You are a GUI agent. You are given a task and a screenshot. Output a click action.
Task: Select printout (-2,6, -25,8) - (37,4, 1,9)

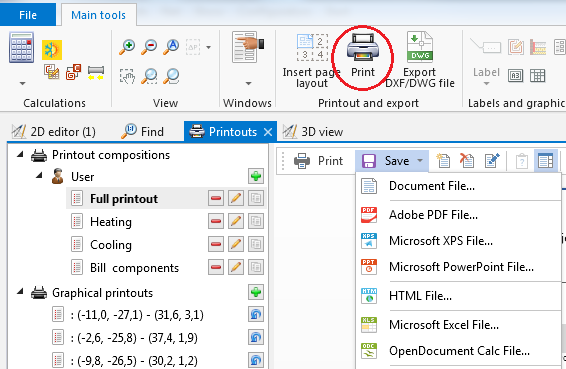pos(134,338)
